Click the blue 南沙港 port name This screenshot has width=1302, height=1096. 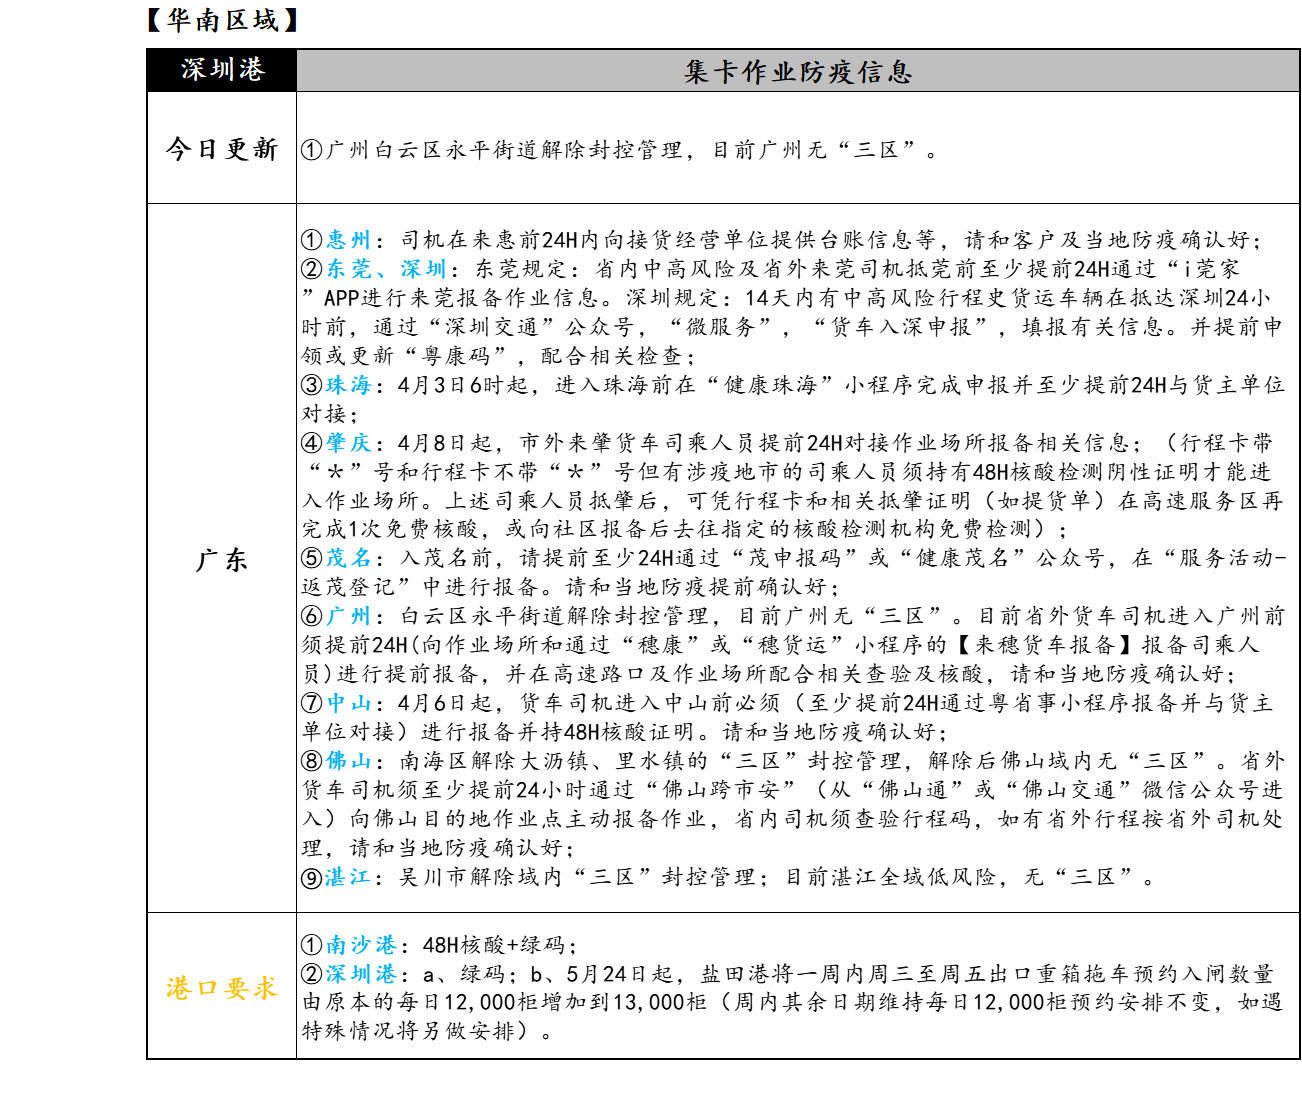361,945
